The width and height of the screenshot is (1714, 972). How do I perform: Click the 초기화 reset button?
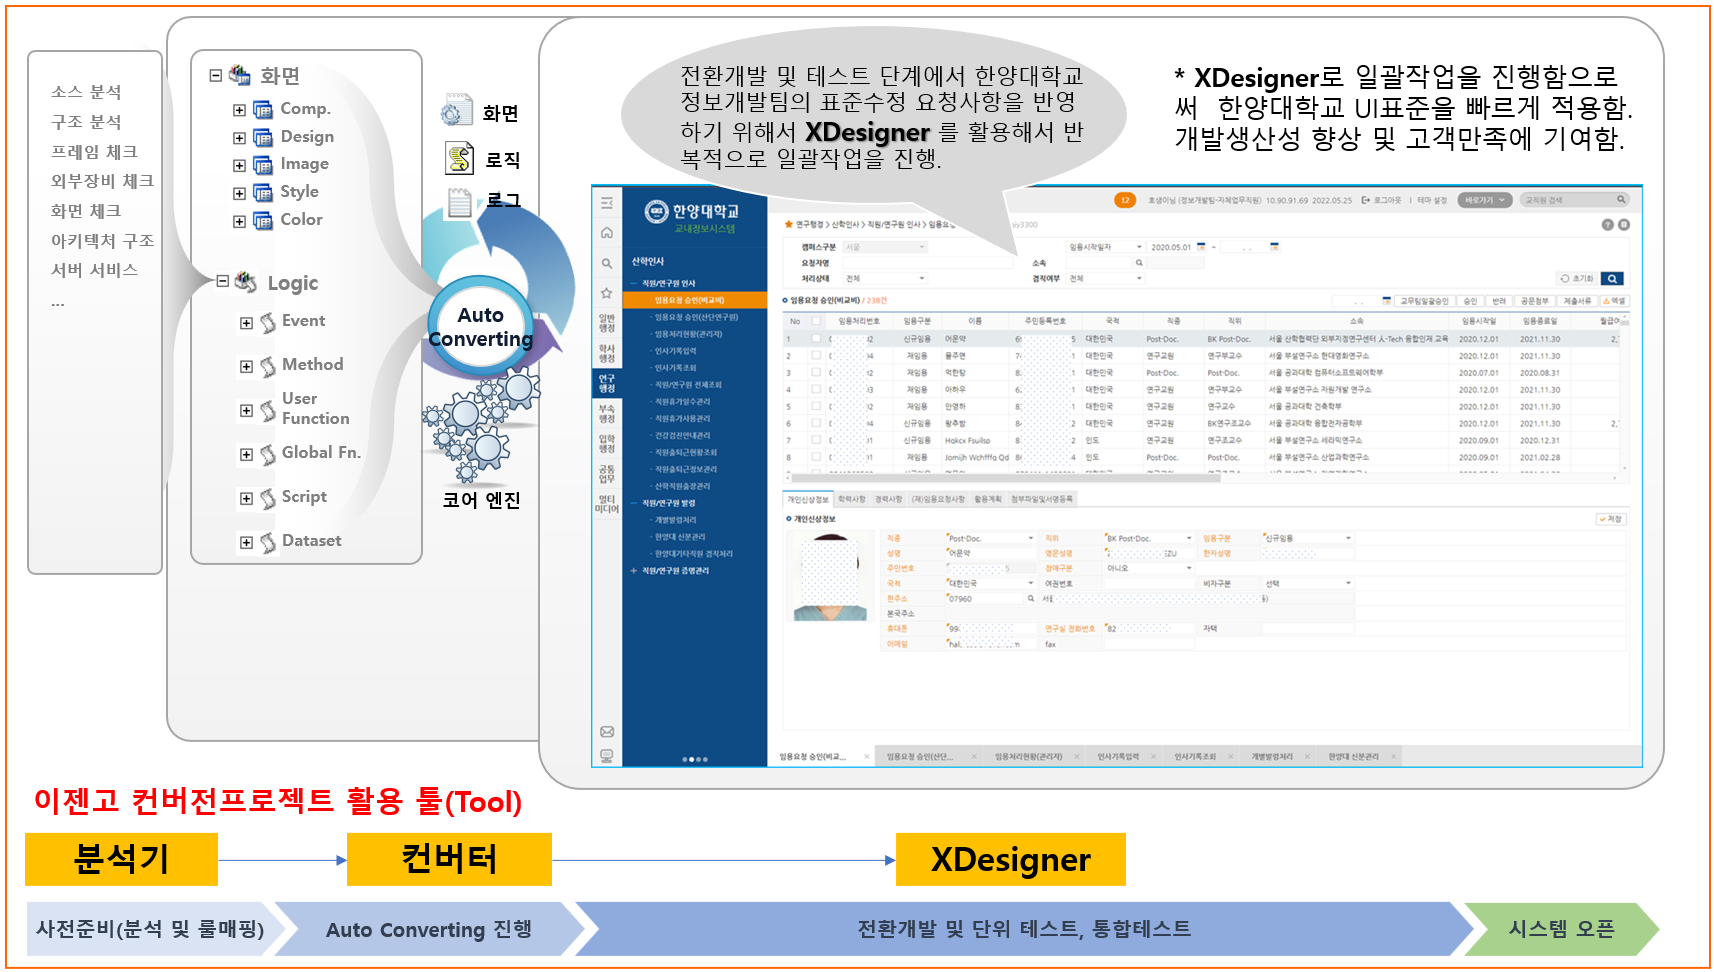pos(1578,278)
